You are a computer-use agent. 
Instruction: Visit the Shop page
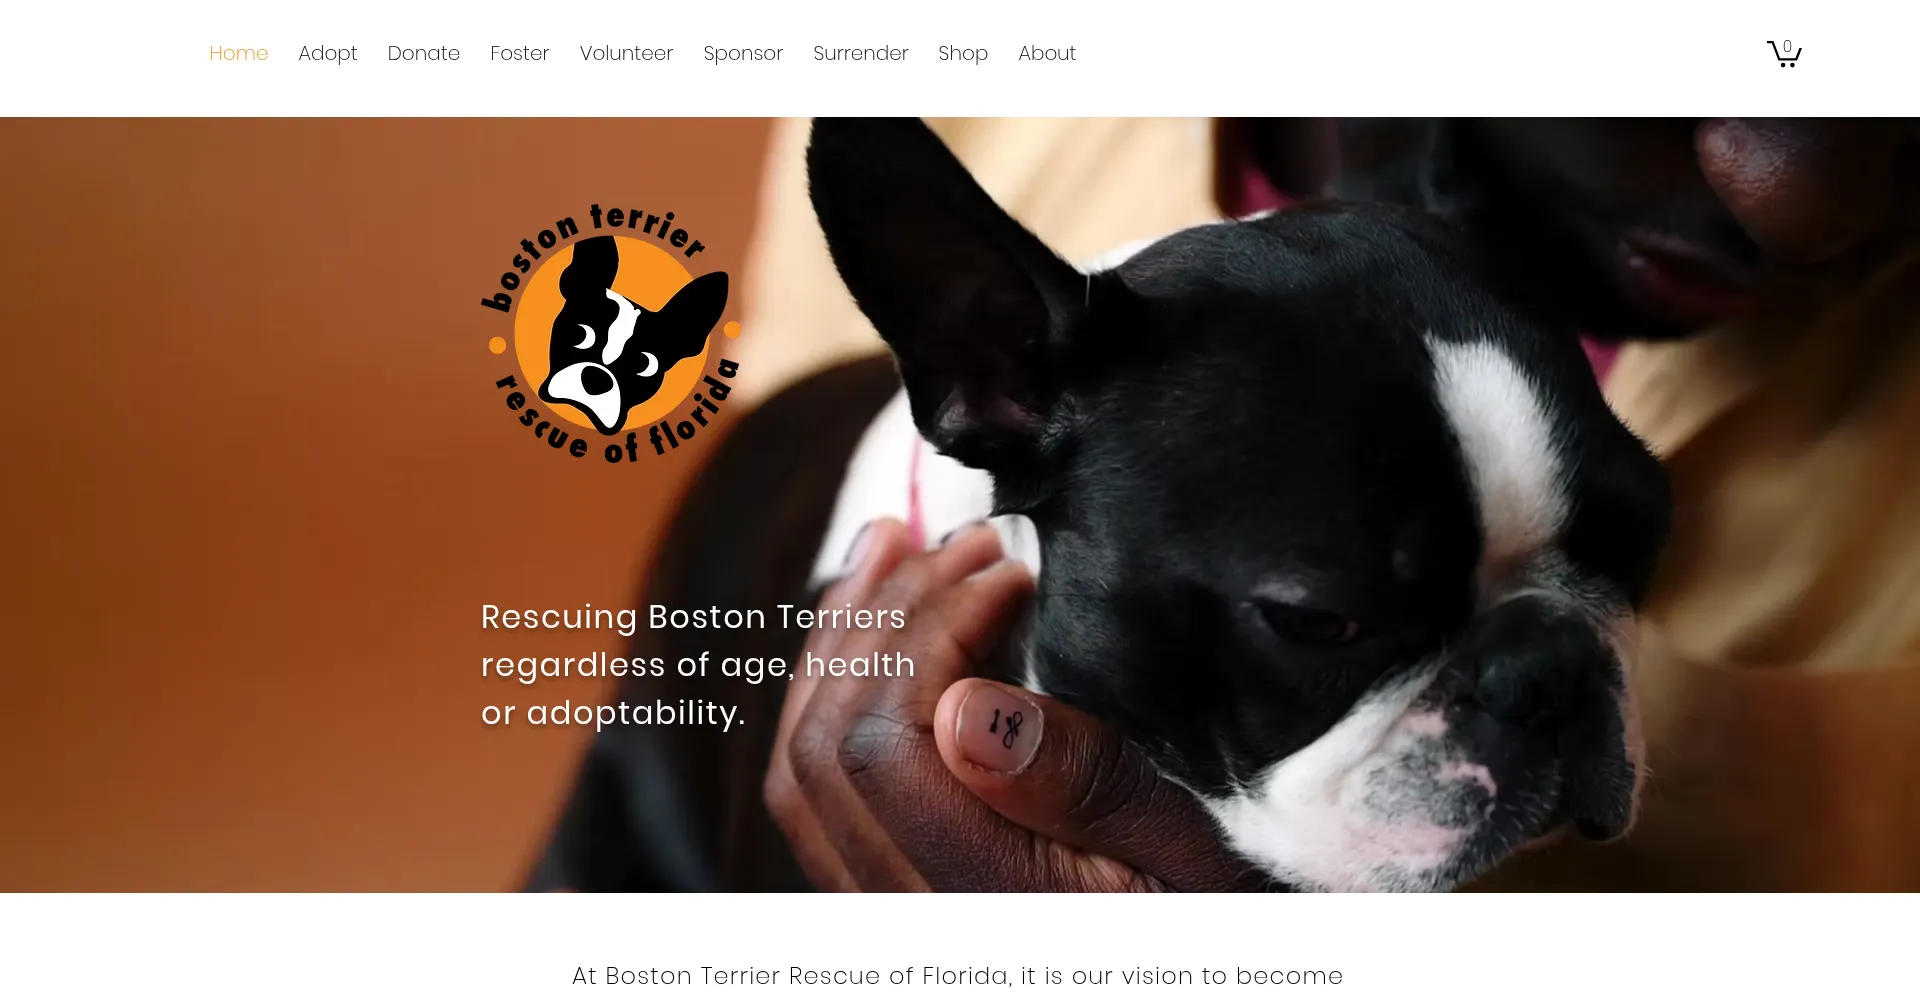[963, 53]
